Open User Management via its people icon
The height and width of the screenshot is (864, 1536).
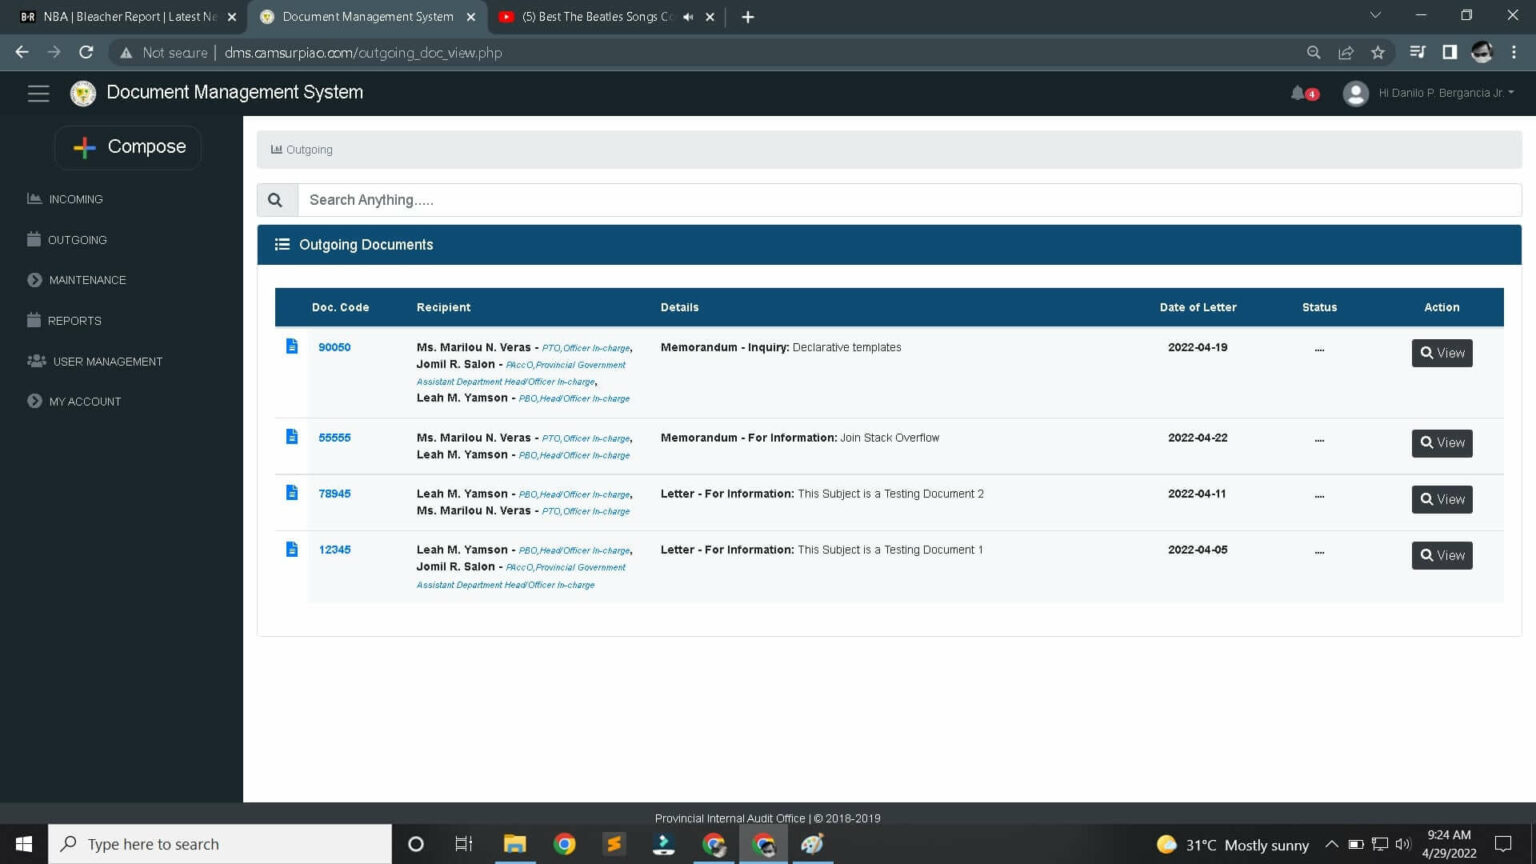(x=34, y=361)
